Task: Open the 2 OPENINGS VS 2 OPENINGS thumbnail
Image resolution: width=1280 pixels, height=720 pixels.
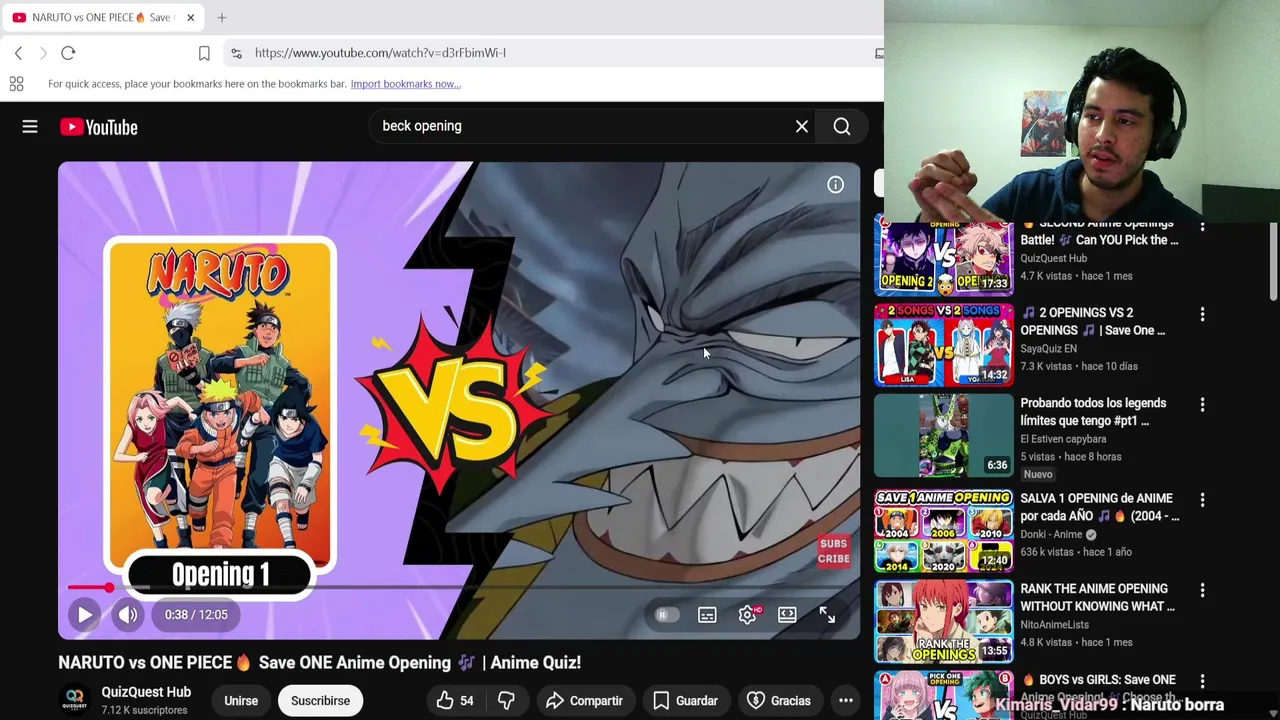Action: pyautogui.click(x=943, y=346)
